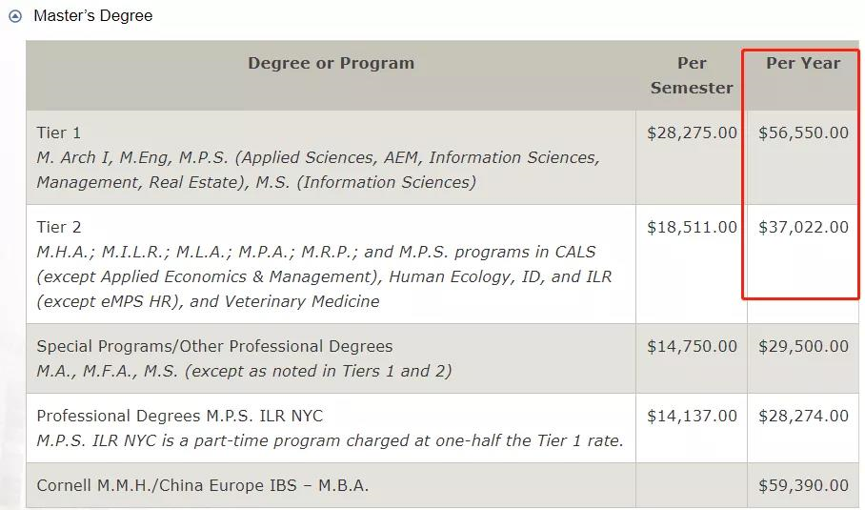
Task: Click Tier 2 per-semester amount $18,511.00
Action: (x=692, y=227)
